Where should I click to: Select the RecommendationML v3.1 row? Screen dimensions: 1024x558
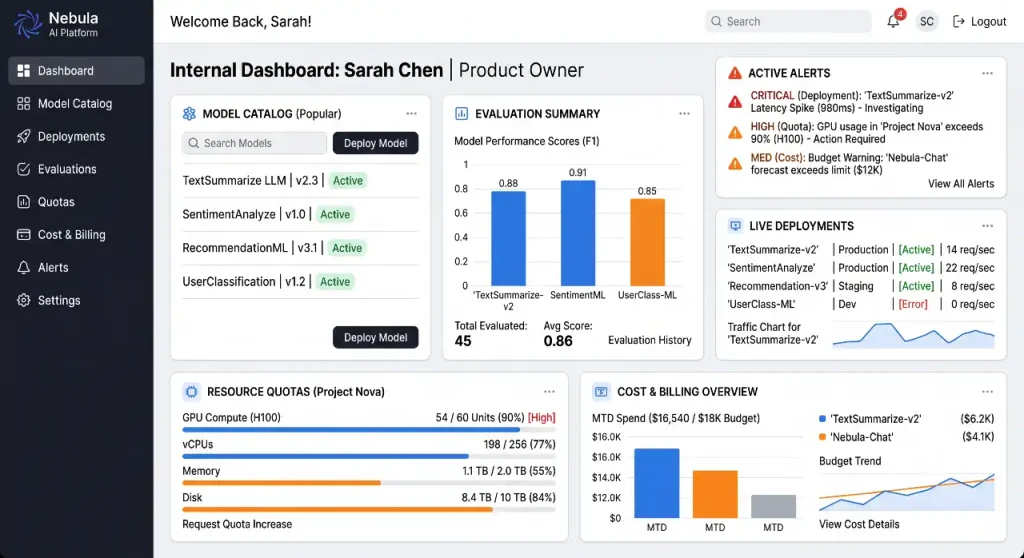click(x=300, y=248)
